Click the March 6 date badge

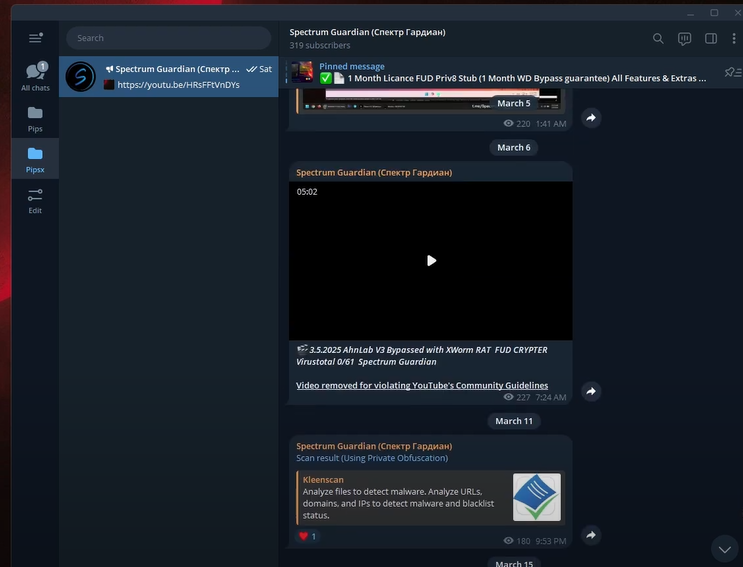pos(514,148)
